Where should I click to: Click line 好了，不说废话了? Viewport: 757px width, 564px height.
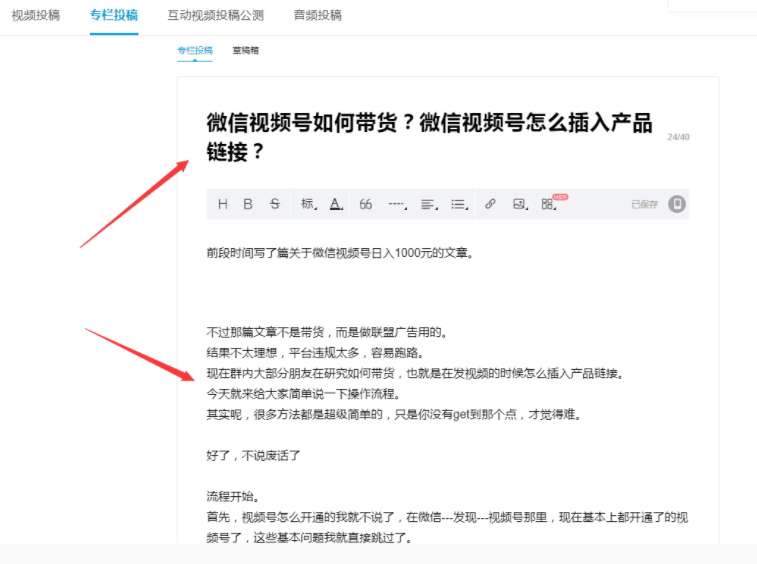253,455
